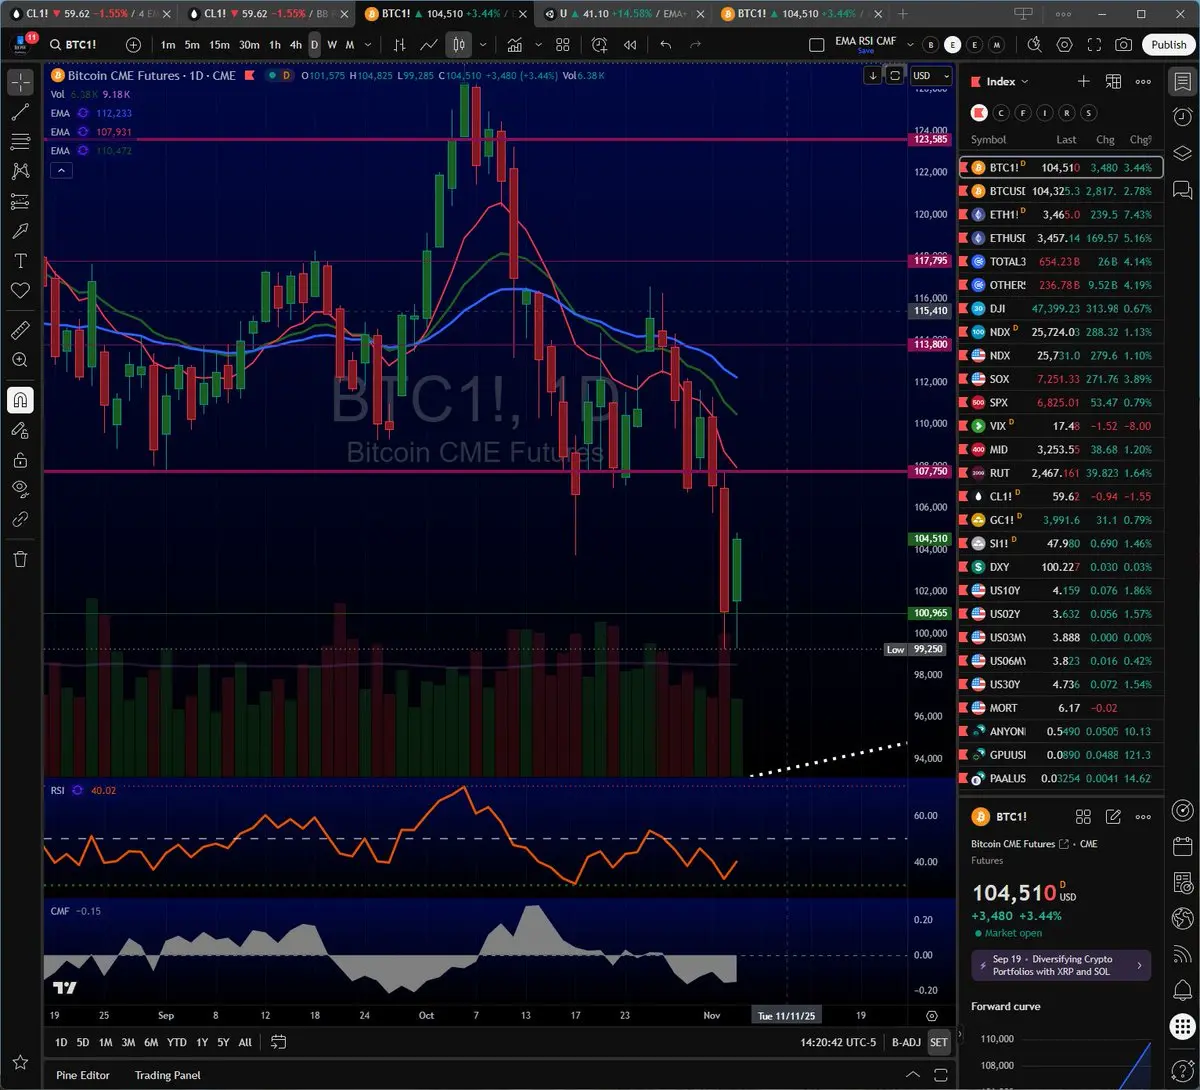This screenshot has width=1200, height=1090.
Task: Open a new tab with plus
Action: pos(903,14)
